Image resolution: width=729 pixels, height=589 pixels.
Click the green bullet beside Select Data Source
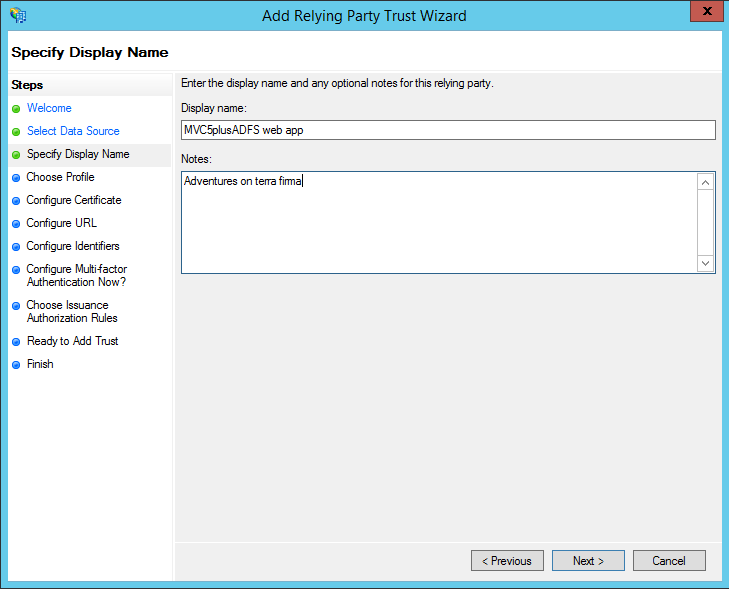pos(16,132)
